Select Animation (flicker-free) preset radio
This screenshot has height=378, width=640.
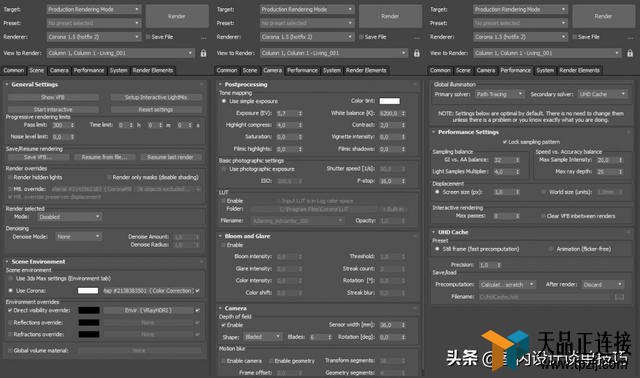click(x=551, y=249)
